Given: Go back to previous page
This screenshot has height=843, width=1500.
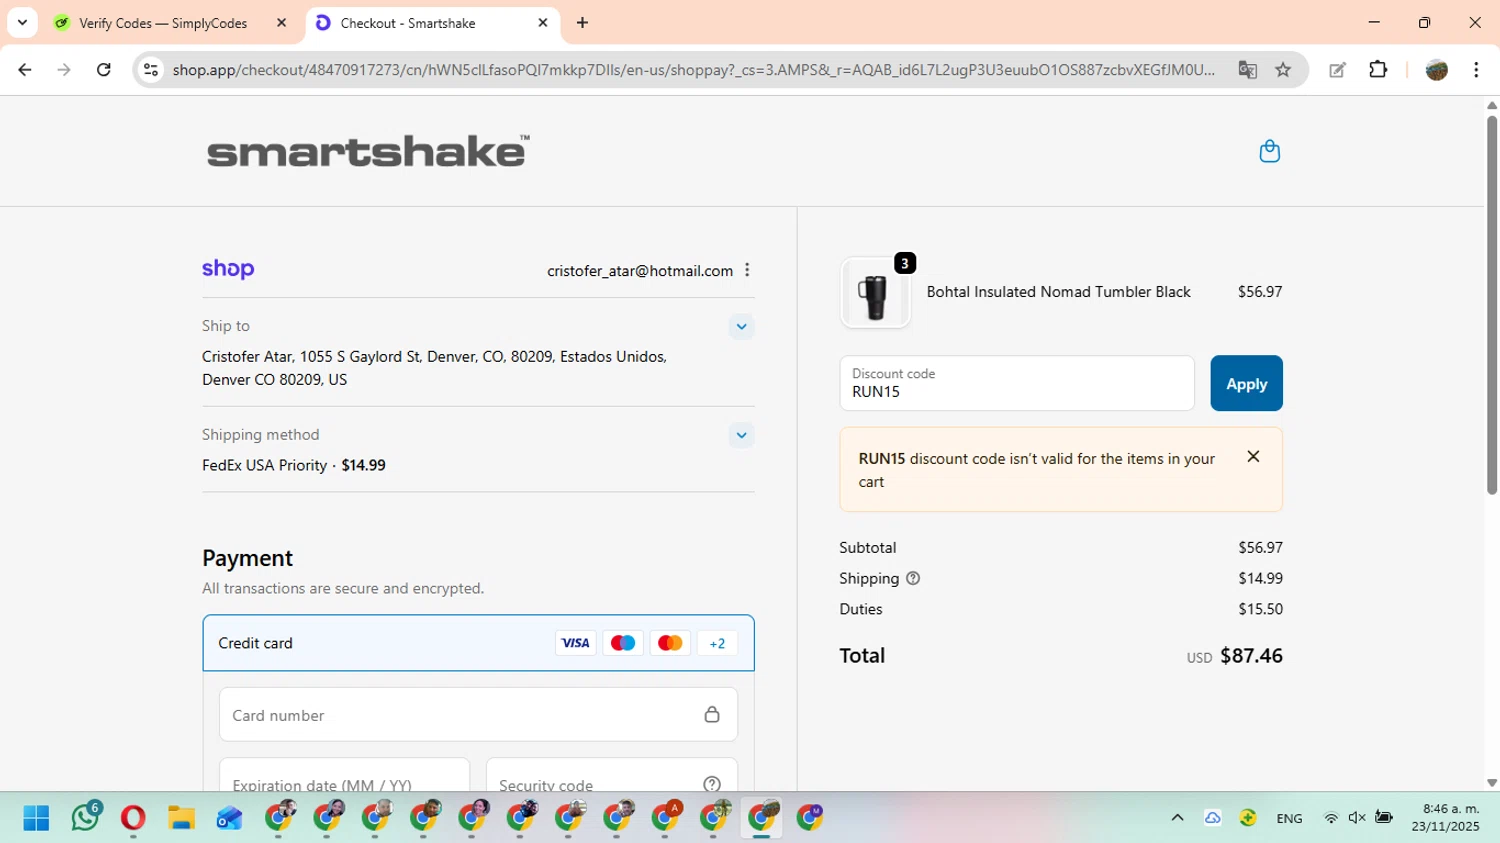Looking at the screenshot, I should pyautogui.click(x=25, y=69).
